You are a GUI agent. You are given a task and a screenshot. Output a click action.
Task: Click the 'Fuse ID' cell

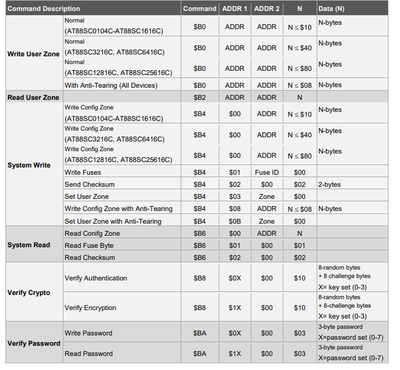[x=267, y=172]
